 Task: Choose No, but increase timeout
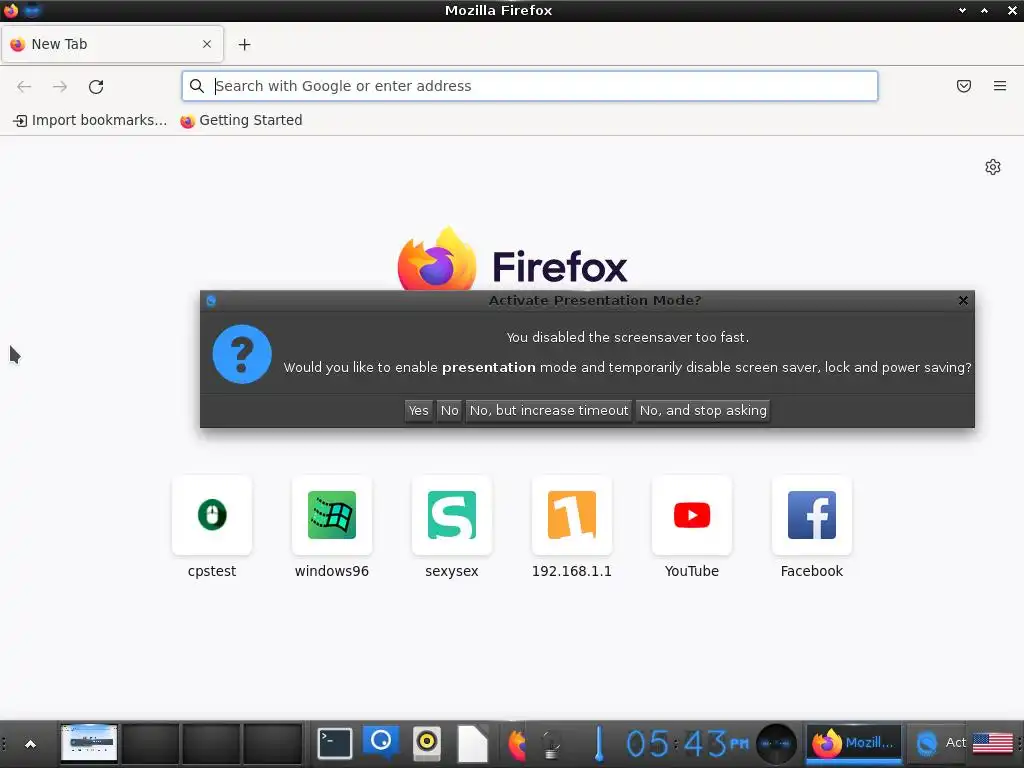(549, 410)
